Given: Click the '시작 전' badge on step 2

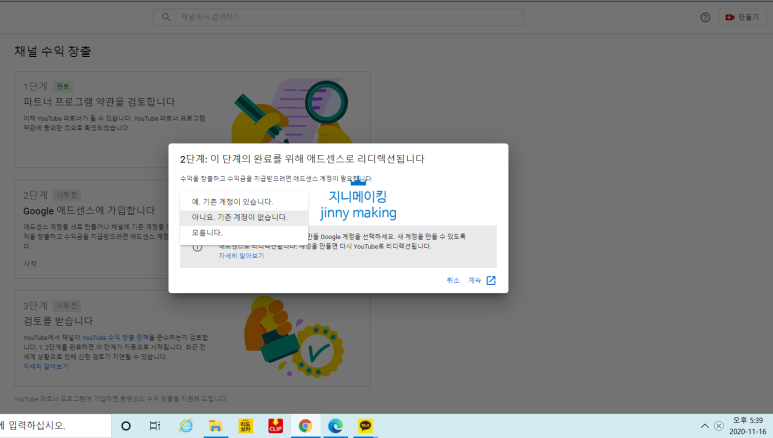Looking at the screenshot, I should click(67, 195).
